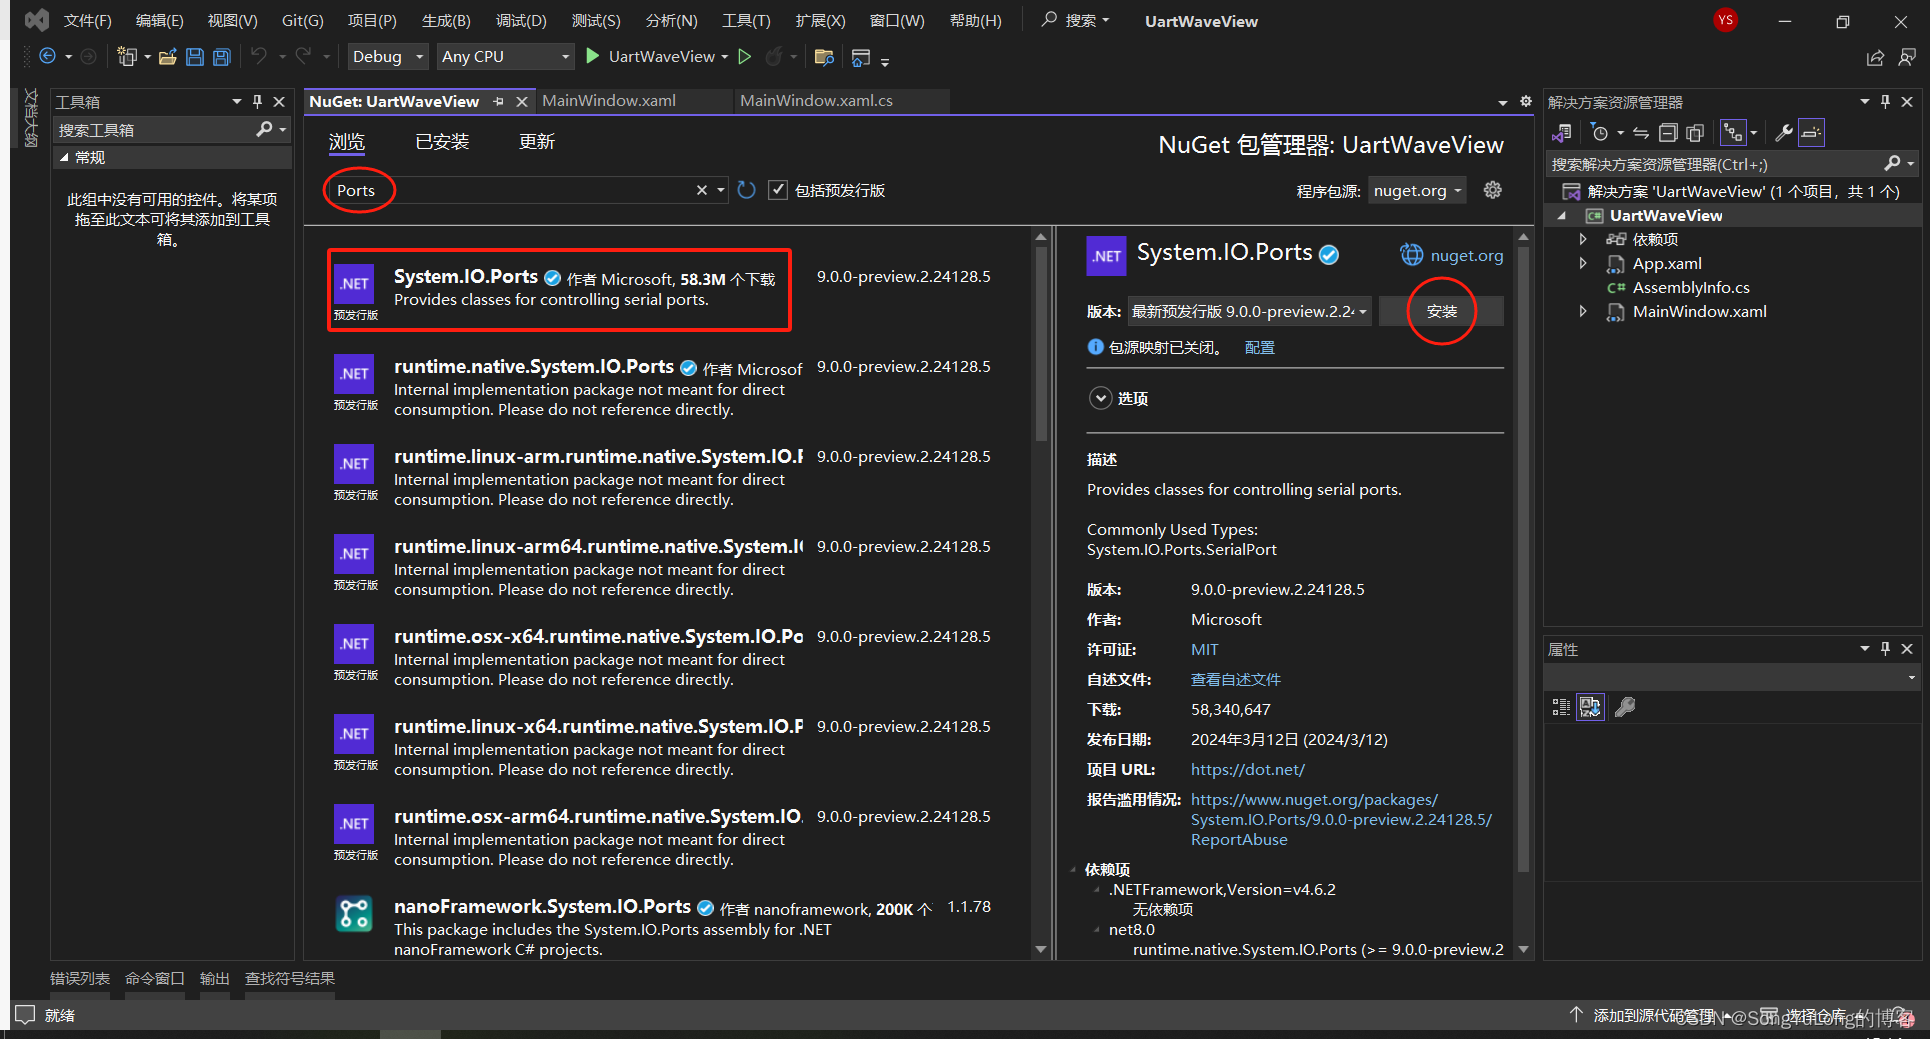Click the Configure link beside source mapping notice
Image resolution: width=1930 pixels, height=1039 pixels.
[1259, 347]
